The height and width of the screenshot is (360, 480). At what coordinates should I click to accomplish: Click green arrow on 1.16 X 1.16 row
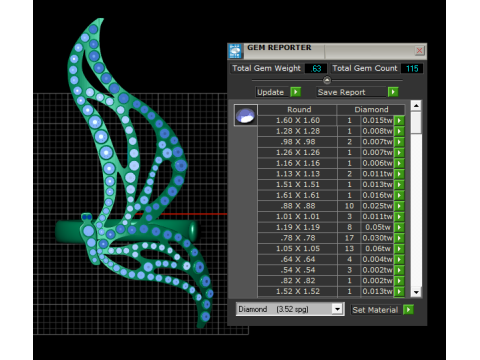399,163
